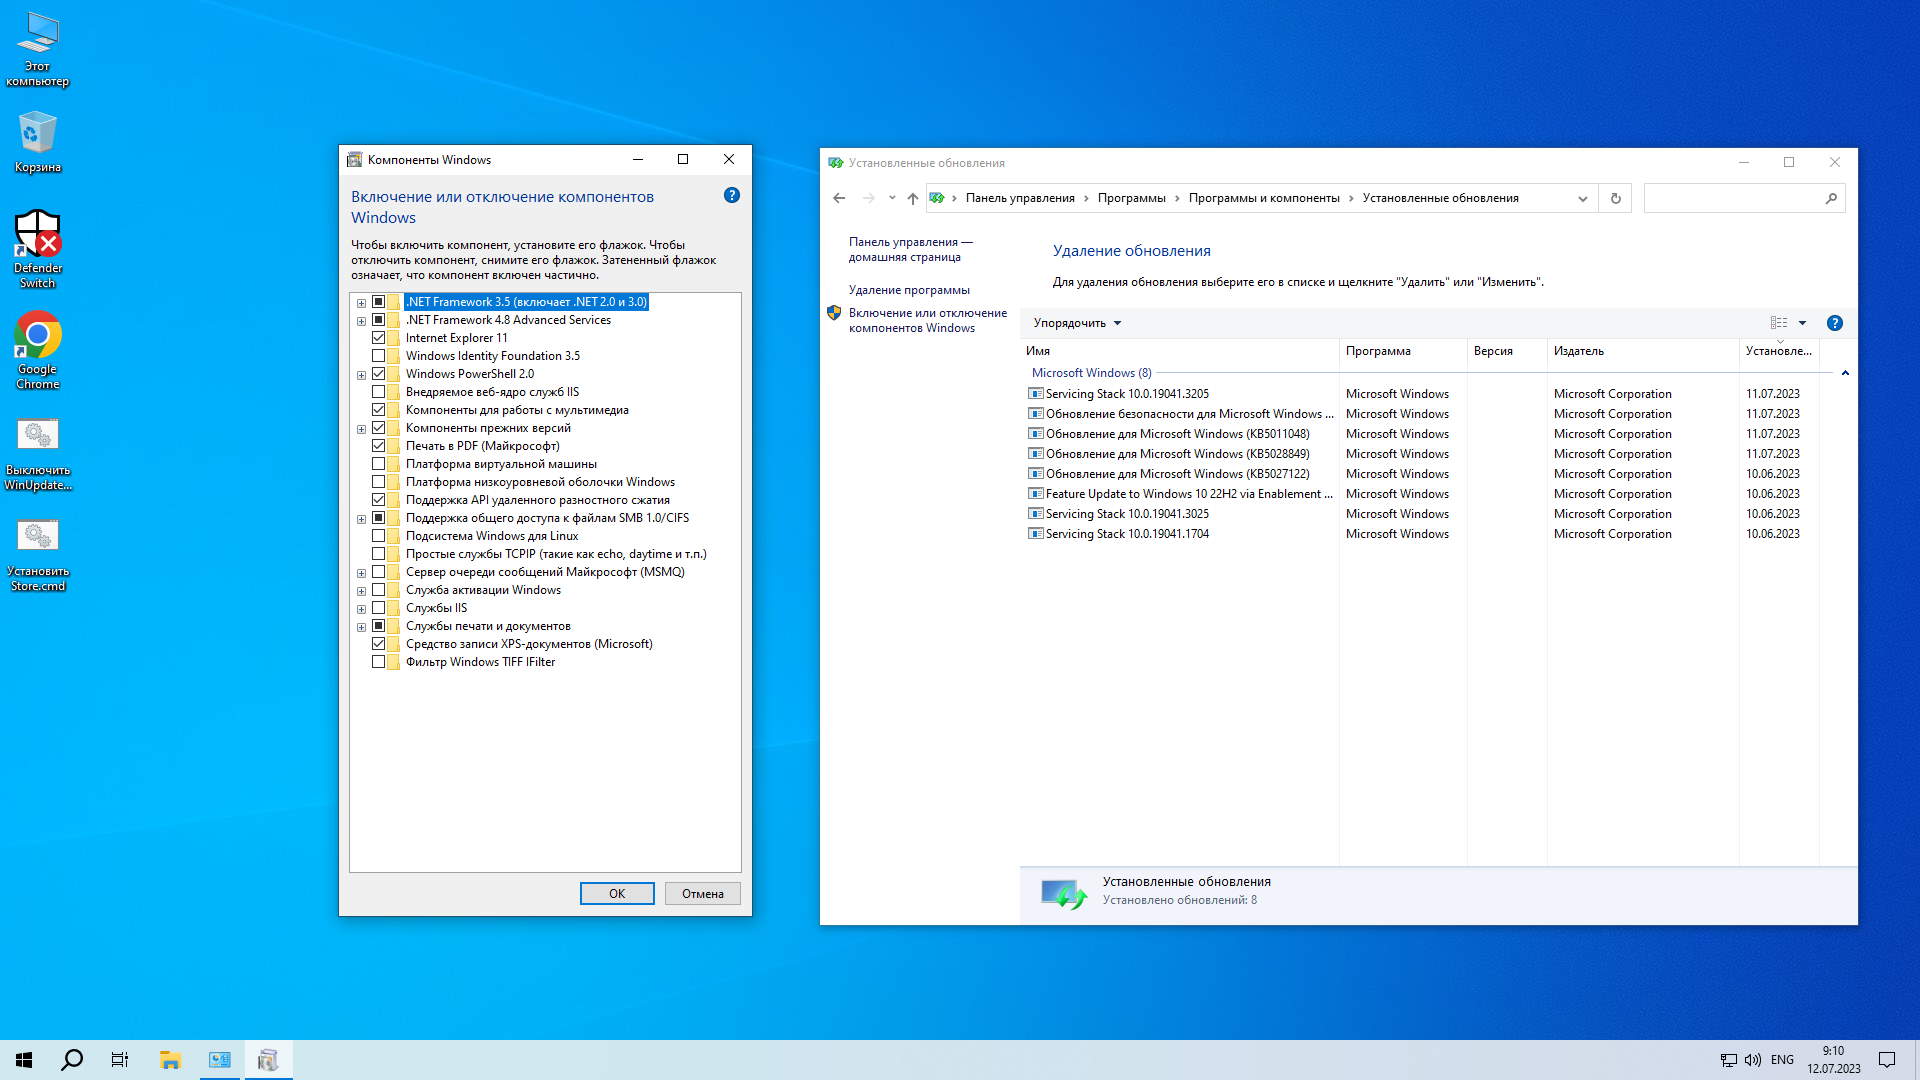Enable Windows Identity Foundation 3.5 checkbox
This screenshot has width=1920, height=1080.
379,356
